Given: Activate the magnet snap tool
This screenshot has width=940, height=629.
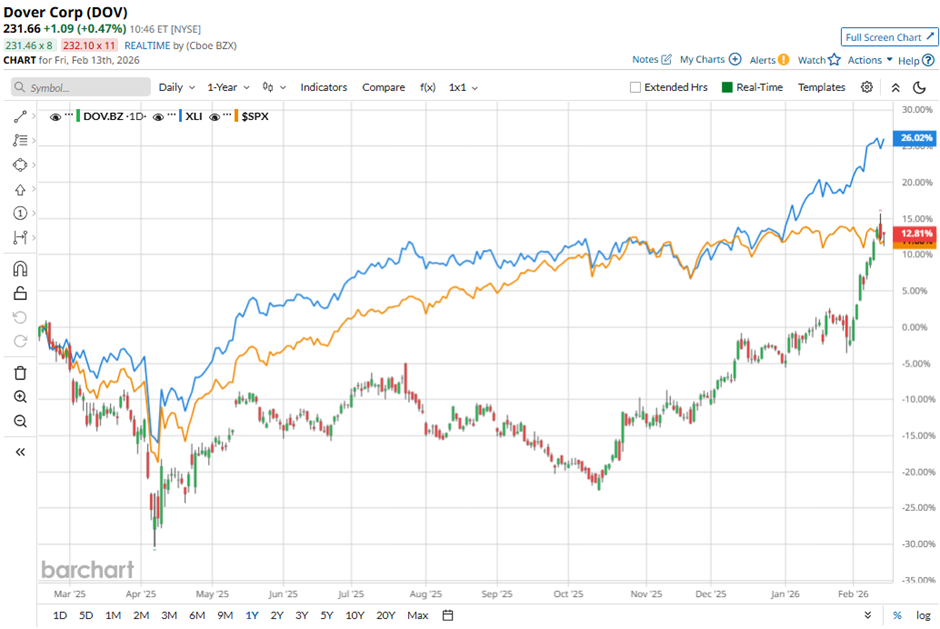Looking at the screenshot, I should point(20,268).
